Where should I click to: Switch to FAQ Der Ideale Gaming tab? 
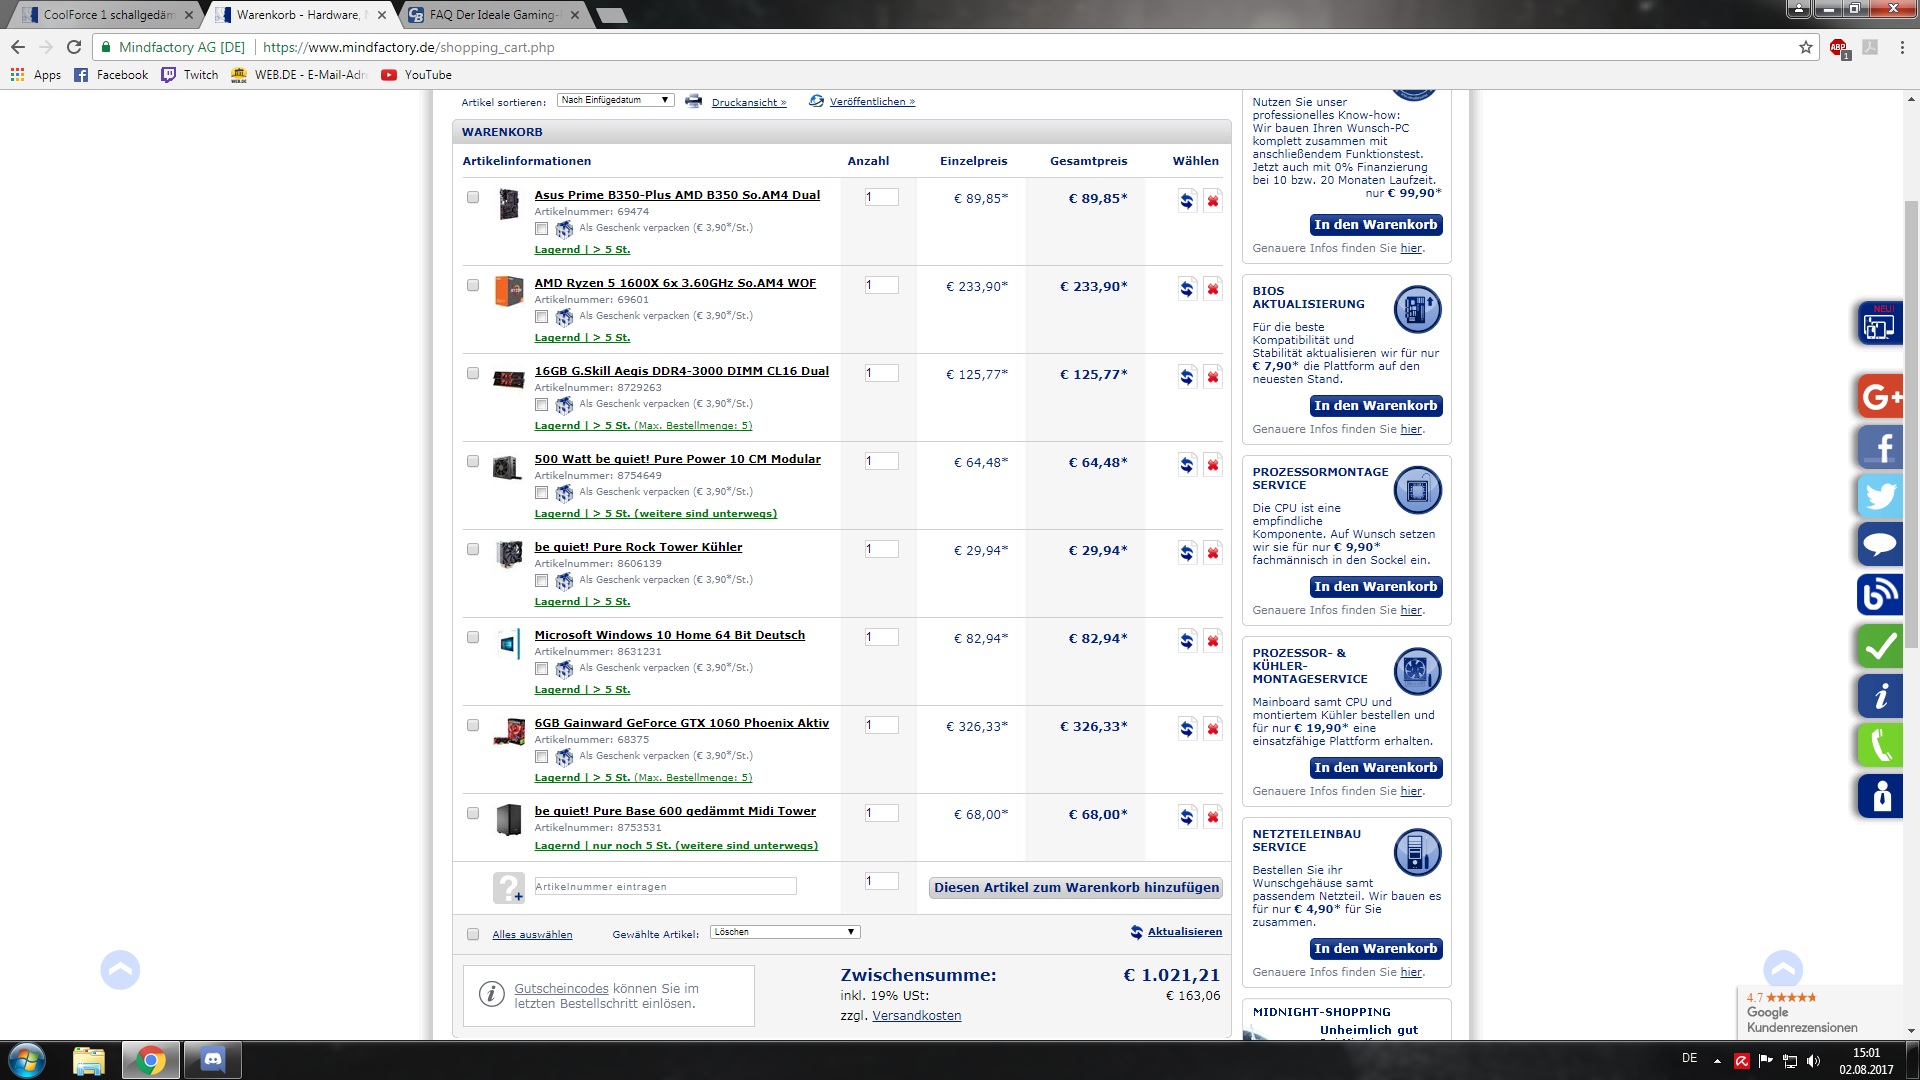coord(492,15)
